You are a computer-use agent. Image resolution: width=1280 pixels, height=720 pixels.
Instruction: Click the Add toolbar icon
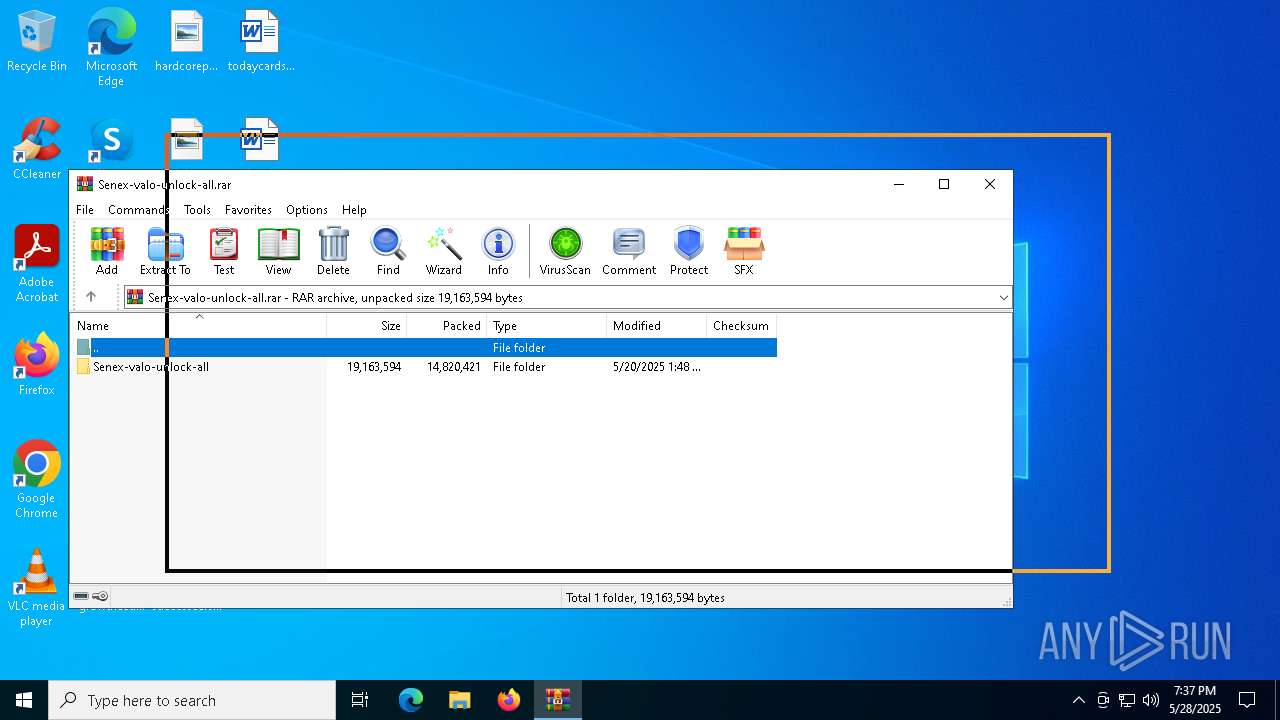tap(107, 251)
